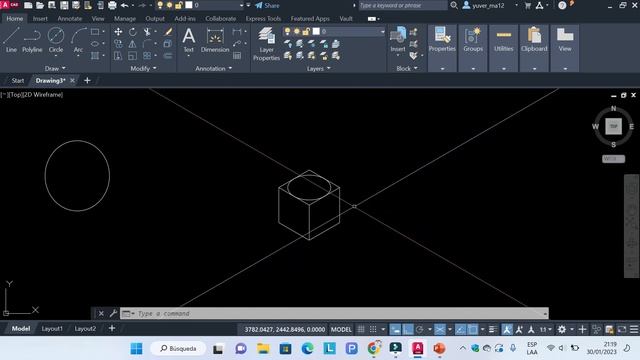Activate the Fillet tool
The height and width of the screenshot is (360, 640).
(x=147, y=44)
